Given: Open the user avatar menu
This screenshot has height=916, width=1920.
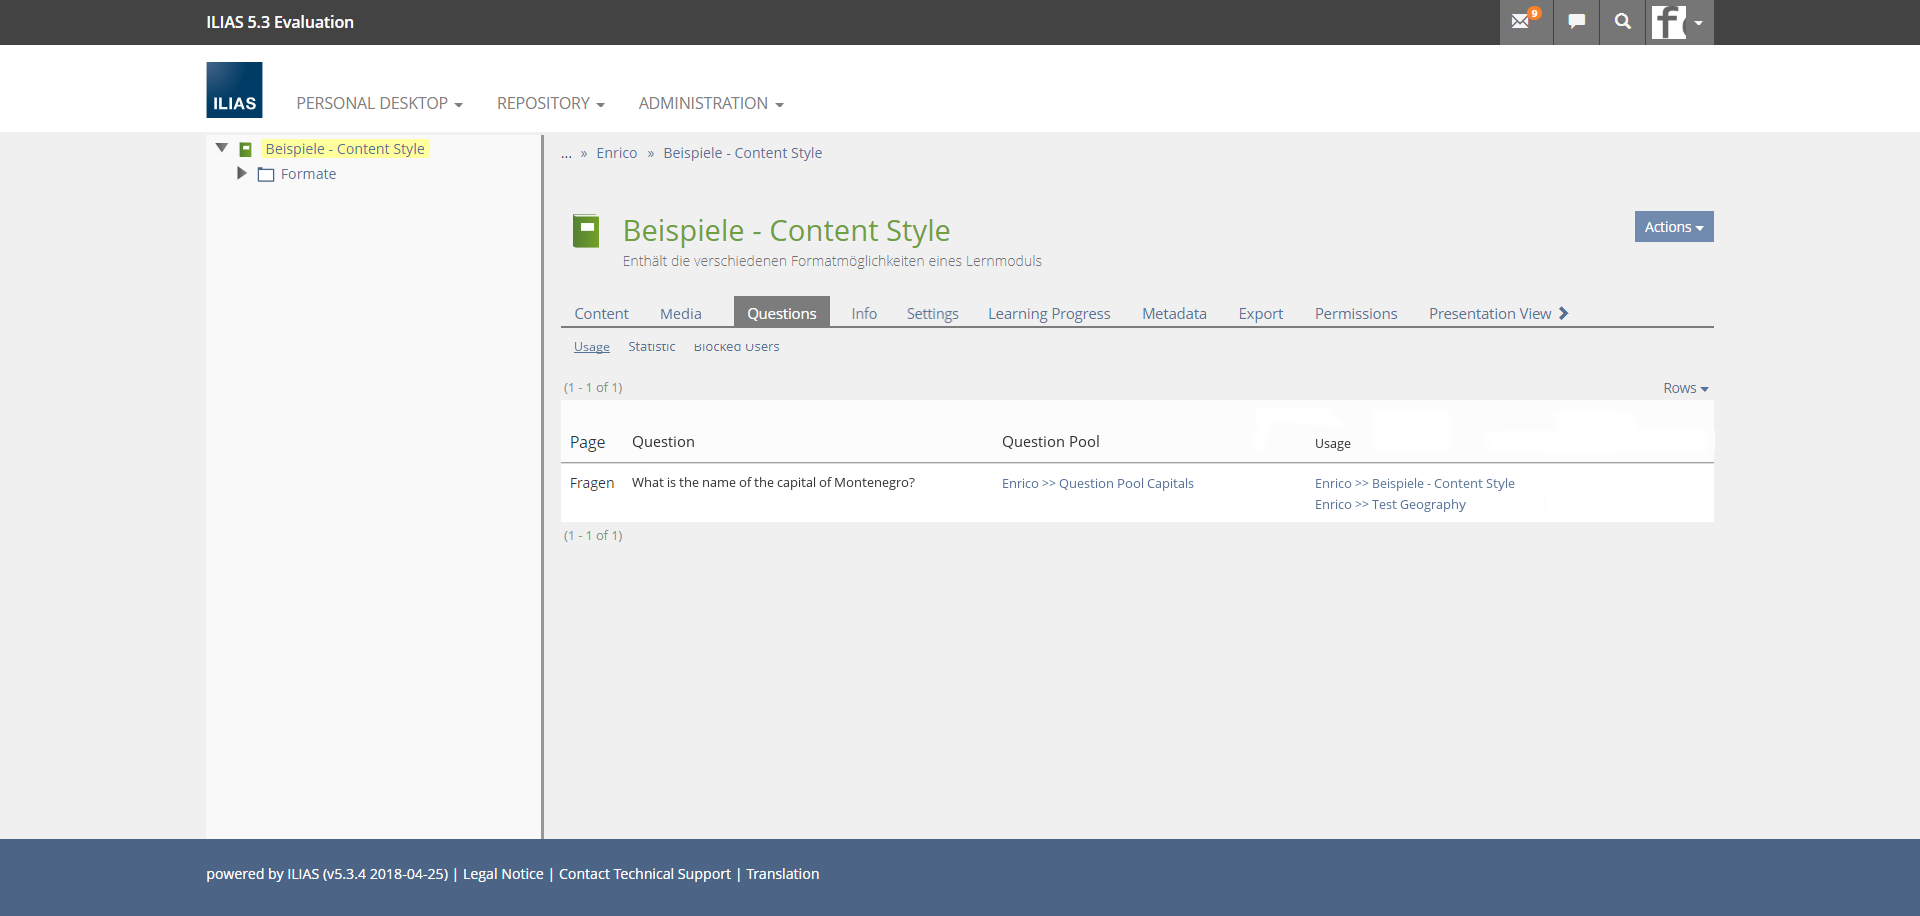Looking at the screenshot, I should click(x=1678, y=22).
